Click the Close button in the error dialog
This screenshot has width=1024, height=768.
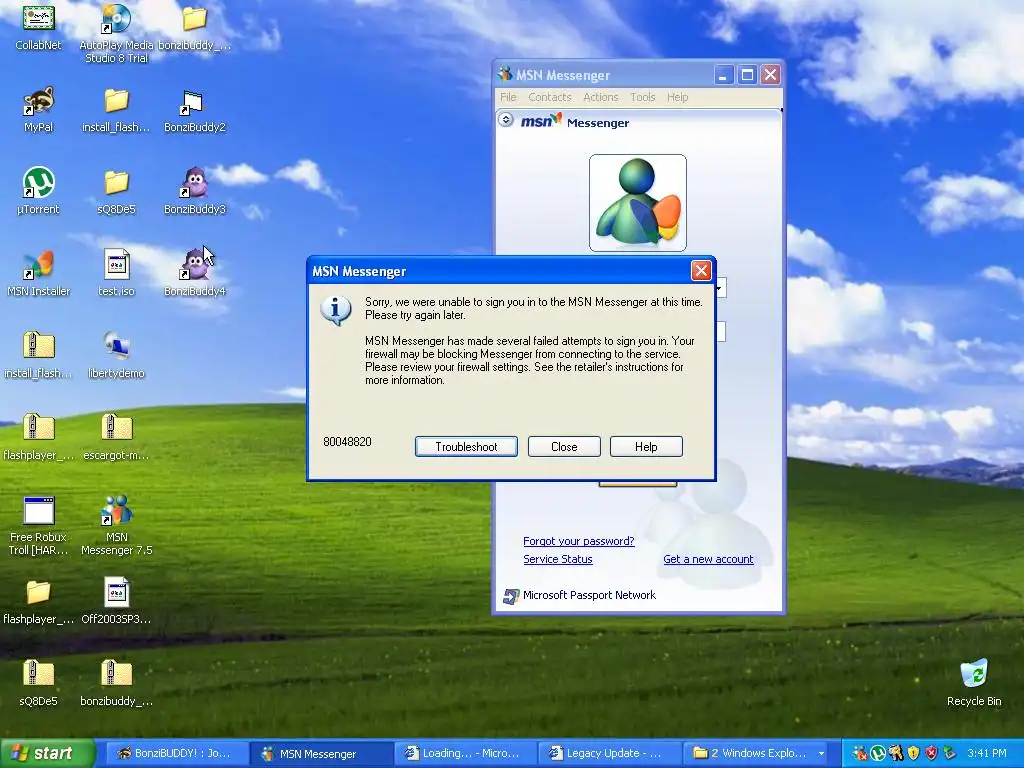click(x=564, y=447)
